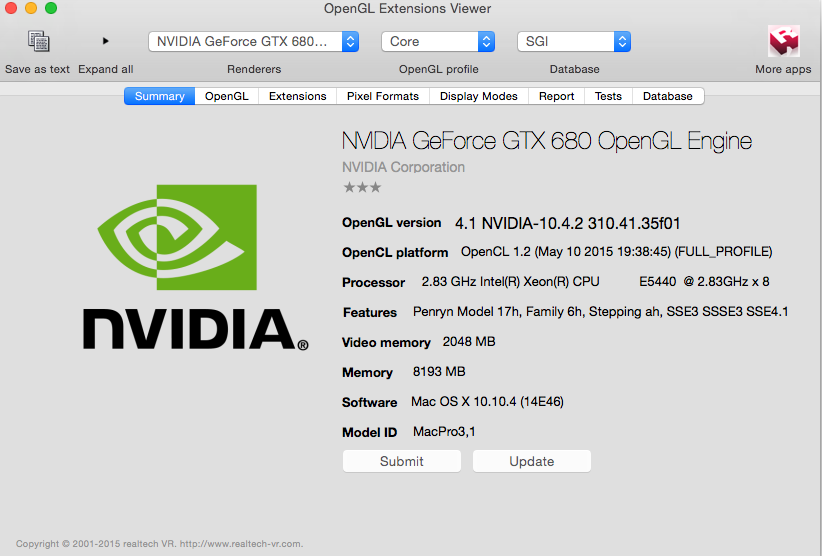Open the OpenGL profile Core dropdown
Viewport: 822px width, 556px height.
(x=438, y=41)
